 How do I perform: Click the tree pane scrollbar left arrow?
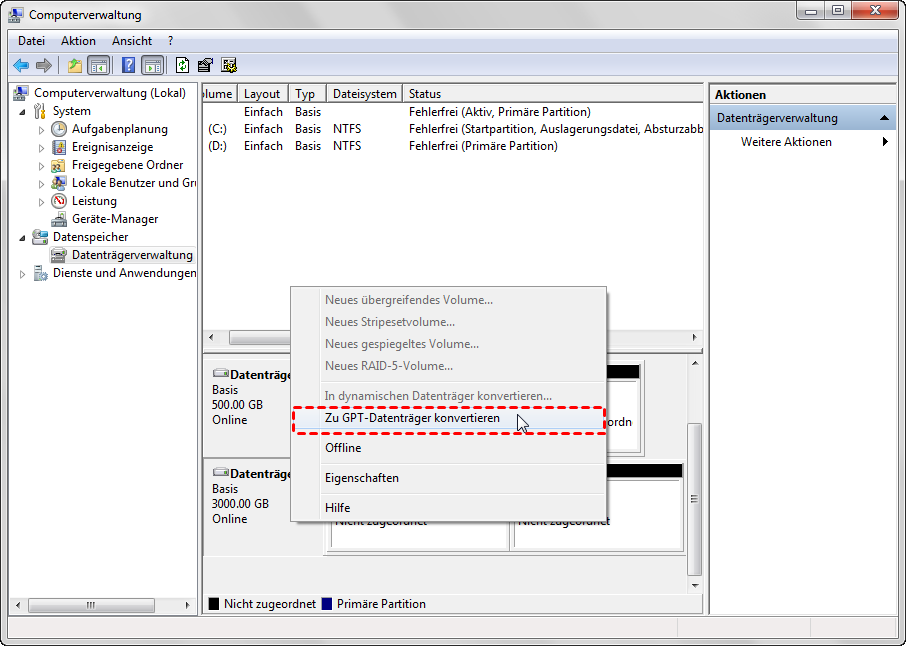18,606
